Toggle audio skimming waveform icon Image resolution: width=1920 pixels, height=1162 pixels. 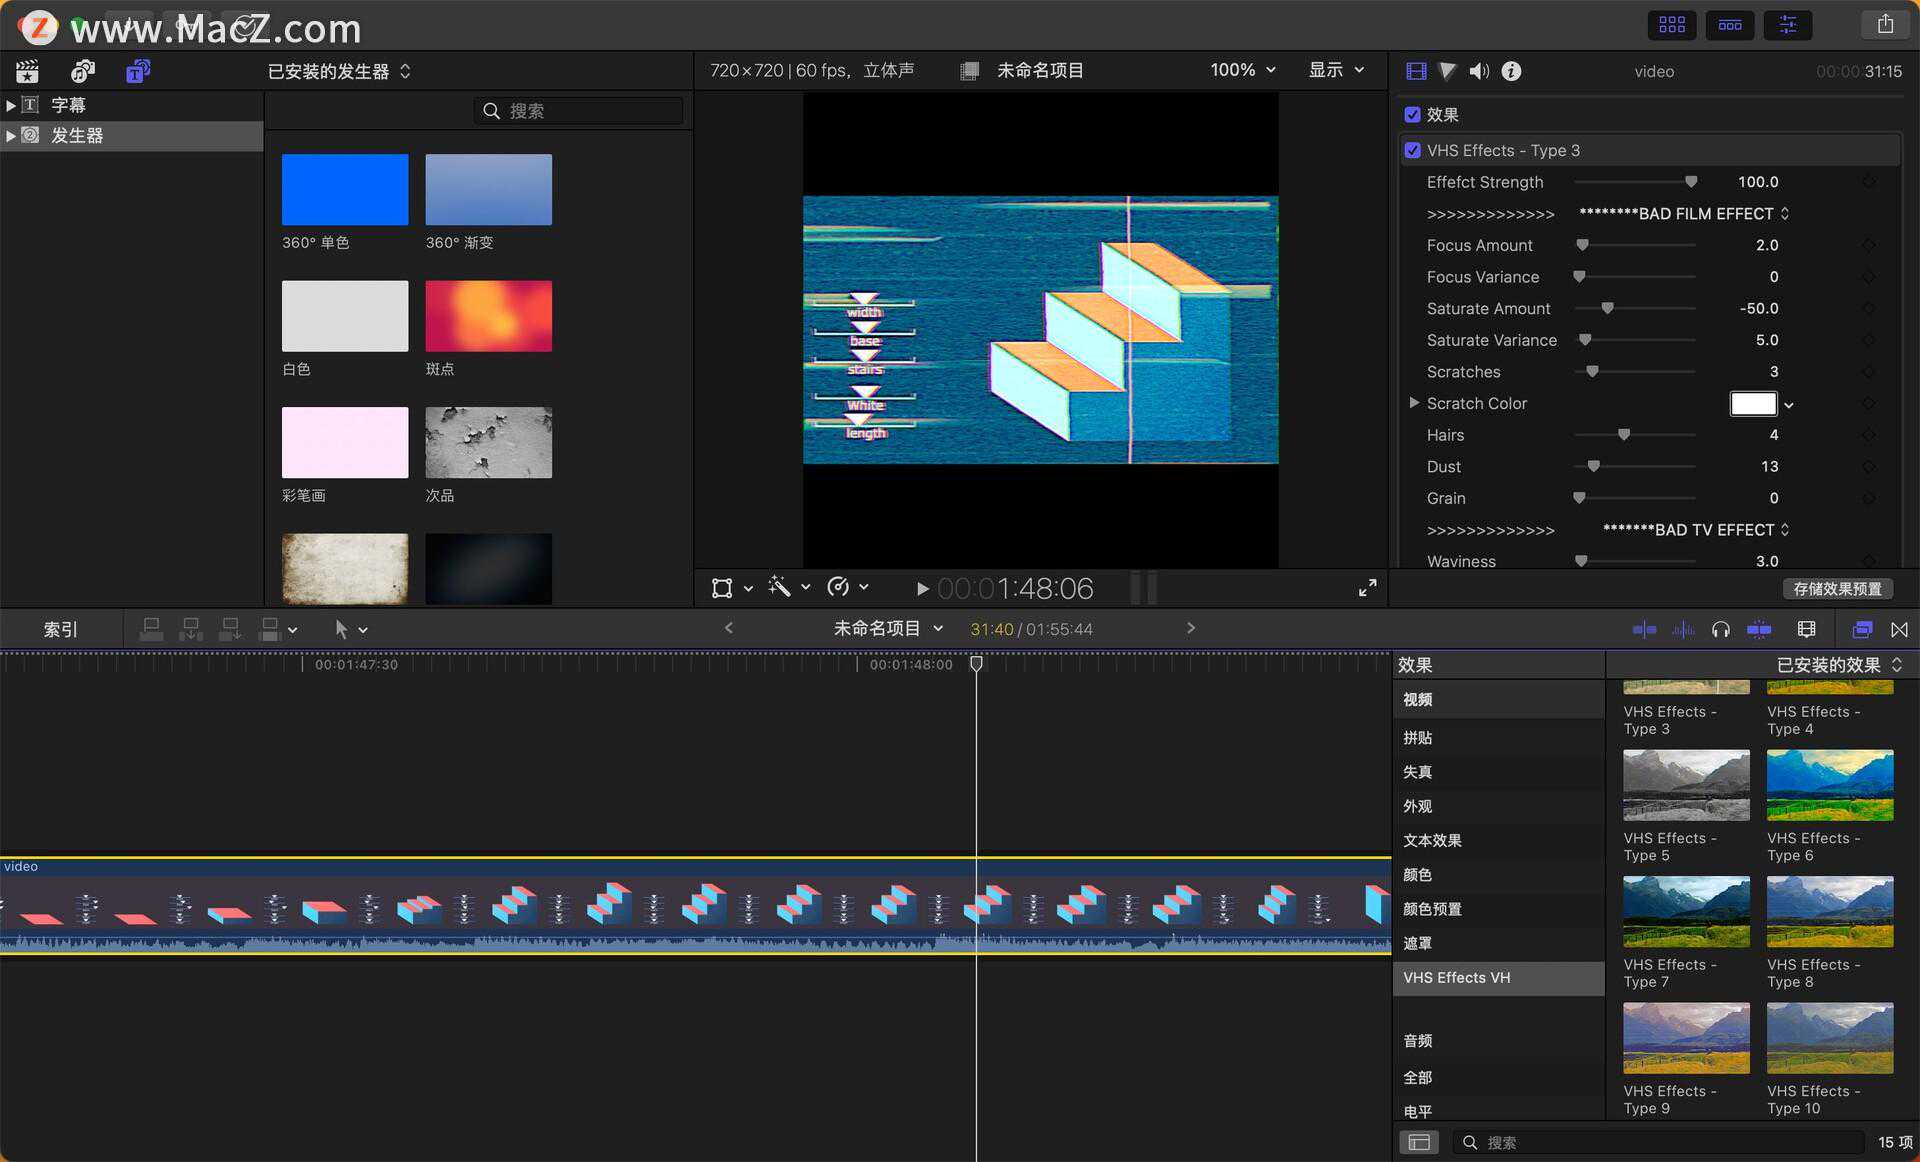pos(1683,629)
